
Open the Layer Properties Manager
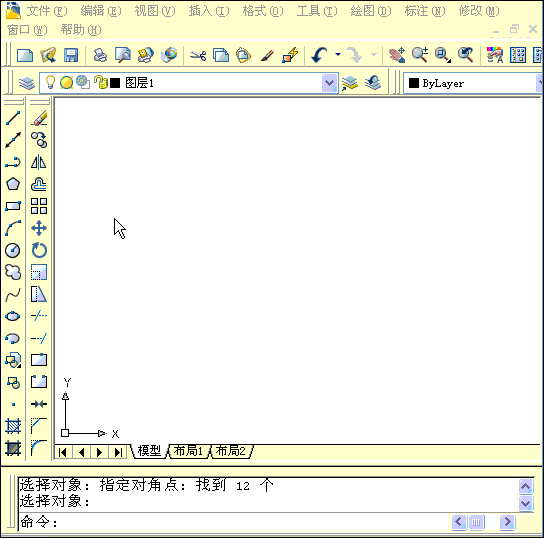27,83
